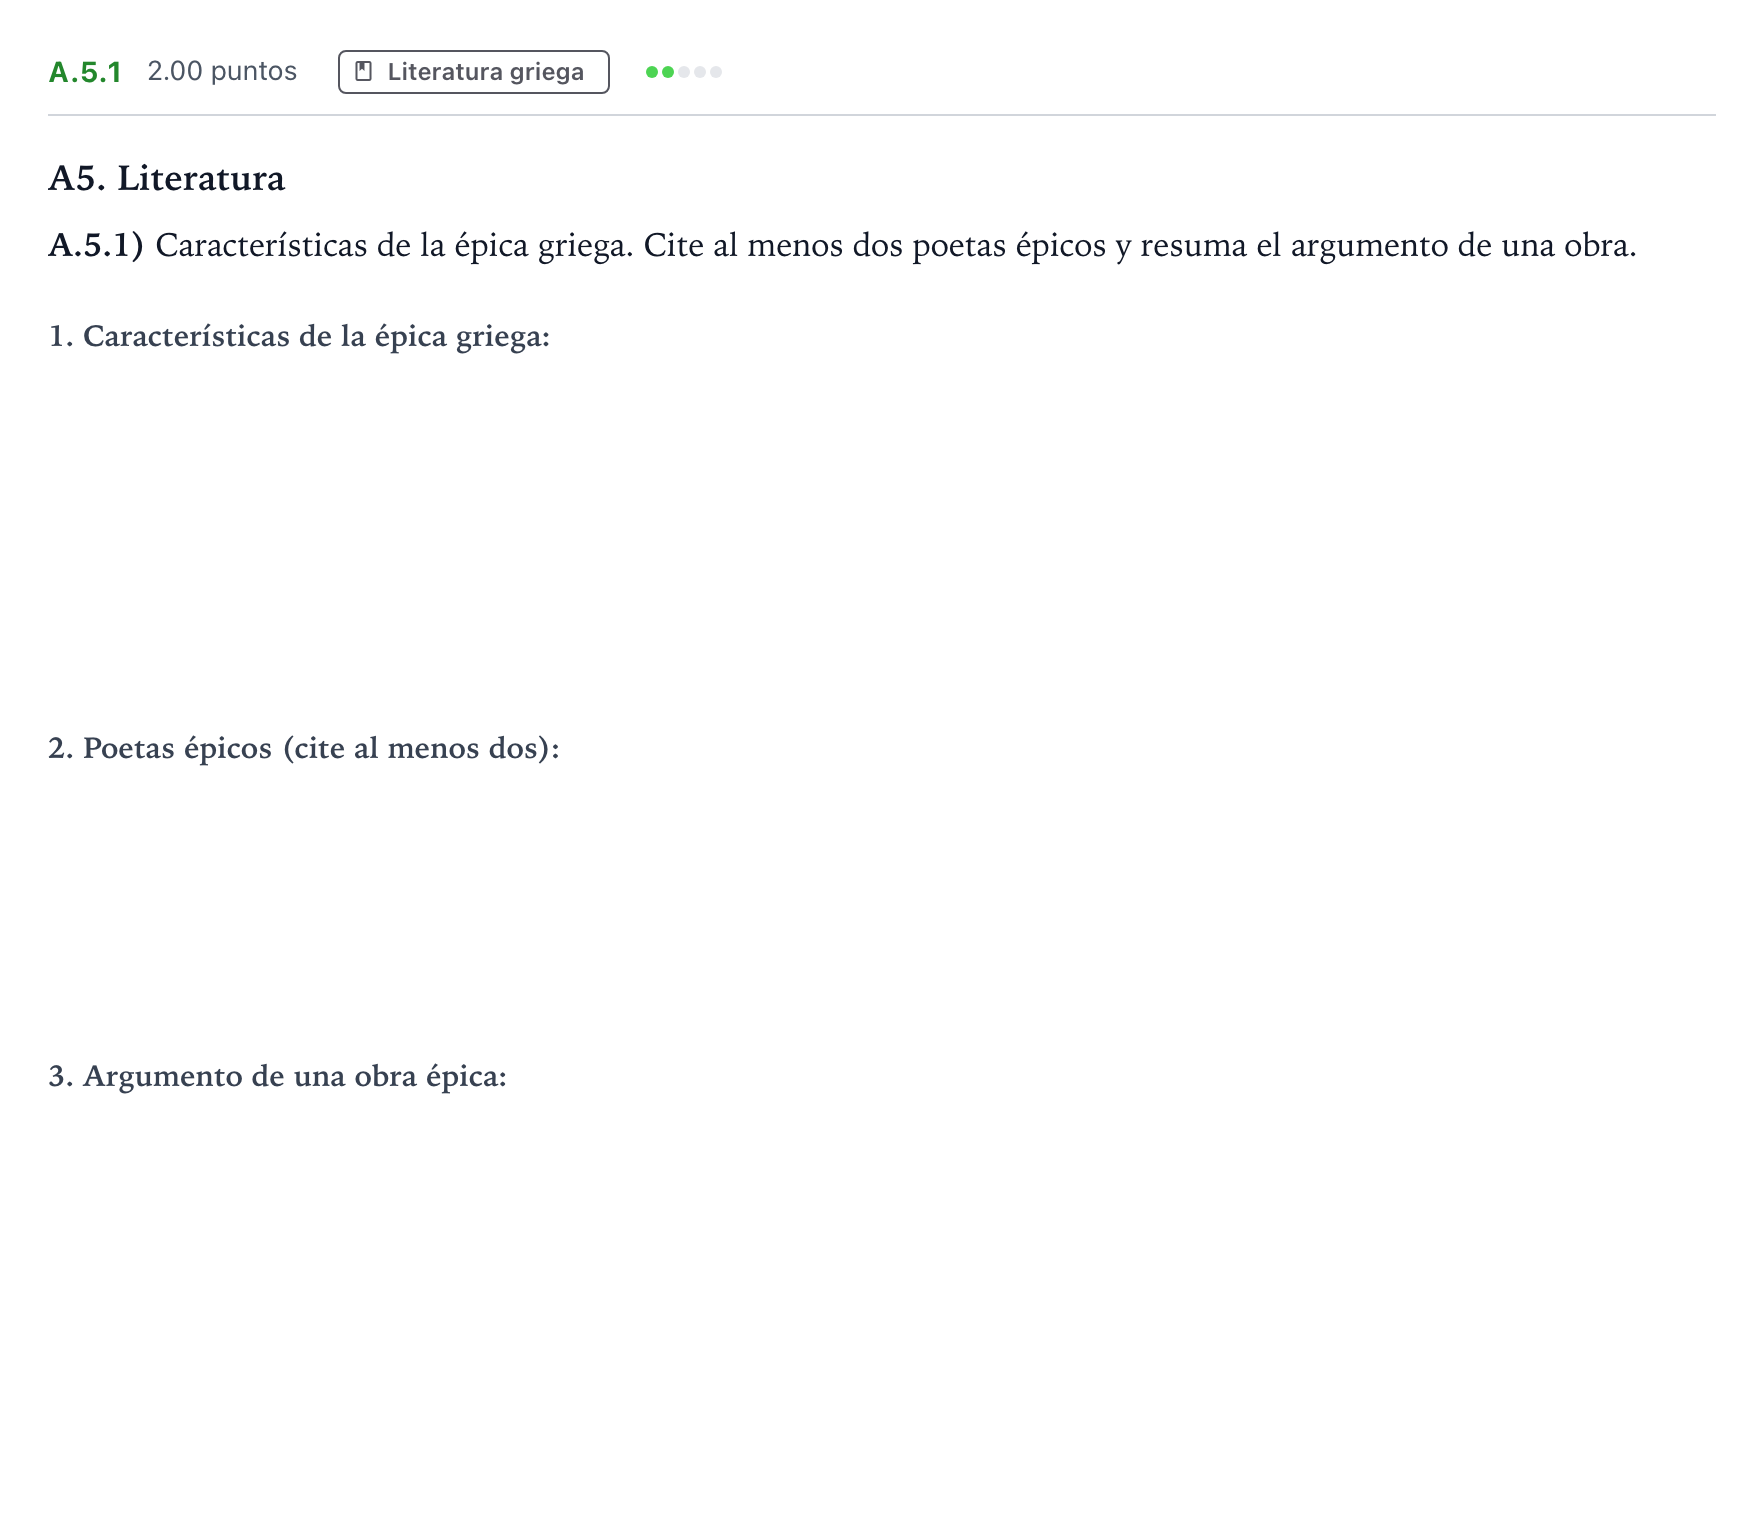Click the A5. Literatura heading
Viewport: 1764px width, 1536px height.
point(167,178)
